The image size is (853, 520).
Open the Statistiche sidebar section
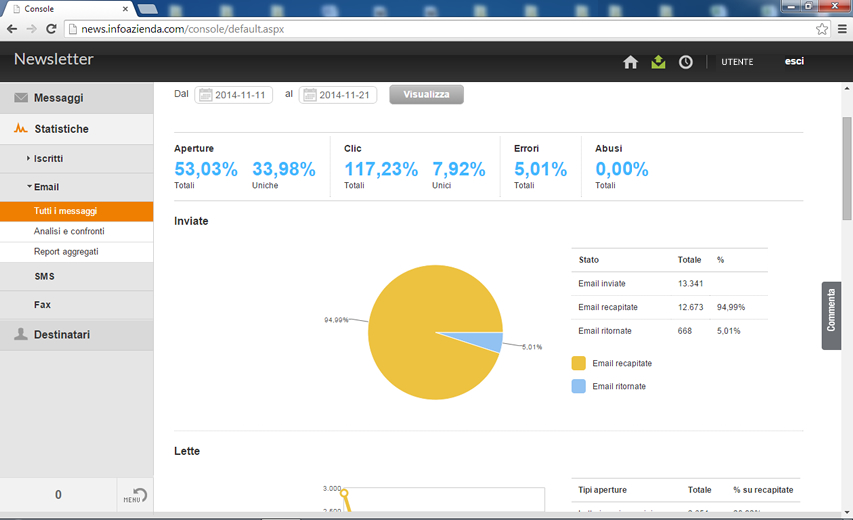61,129
